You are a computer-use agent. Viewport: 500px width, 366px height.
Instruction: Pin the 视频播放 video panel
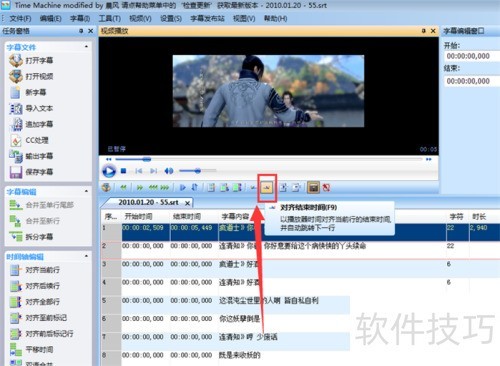[x=424, y=31]
